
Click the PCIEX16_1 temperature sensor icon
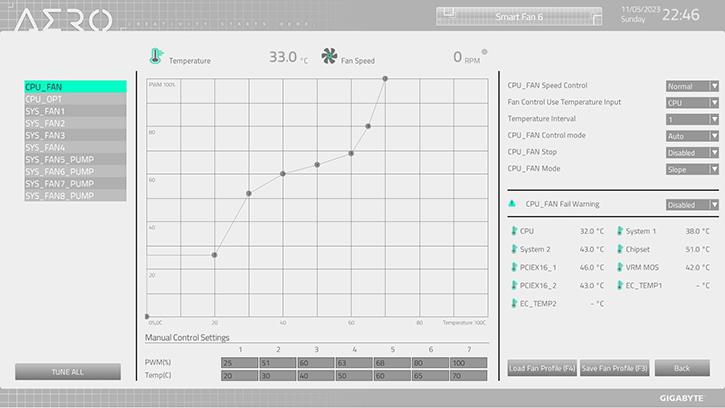click(x=514, y=267)
